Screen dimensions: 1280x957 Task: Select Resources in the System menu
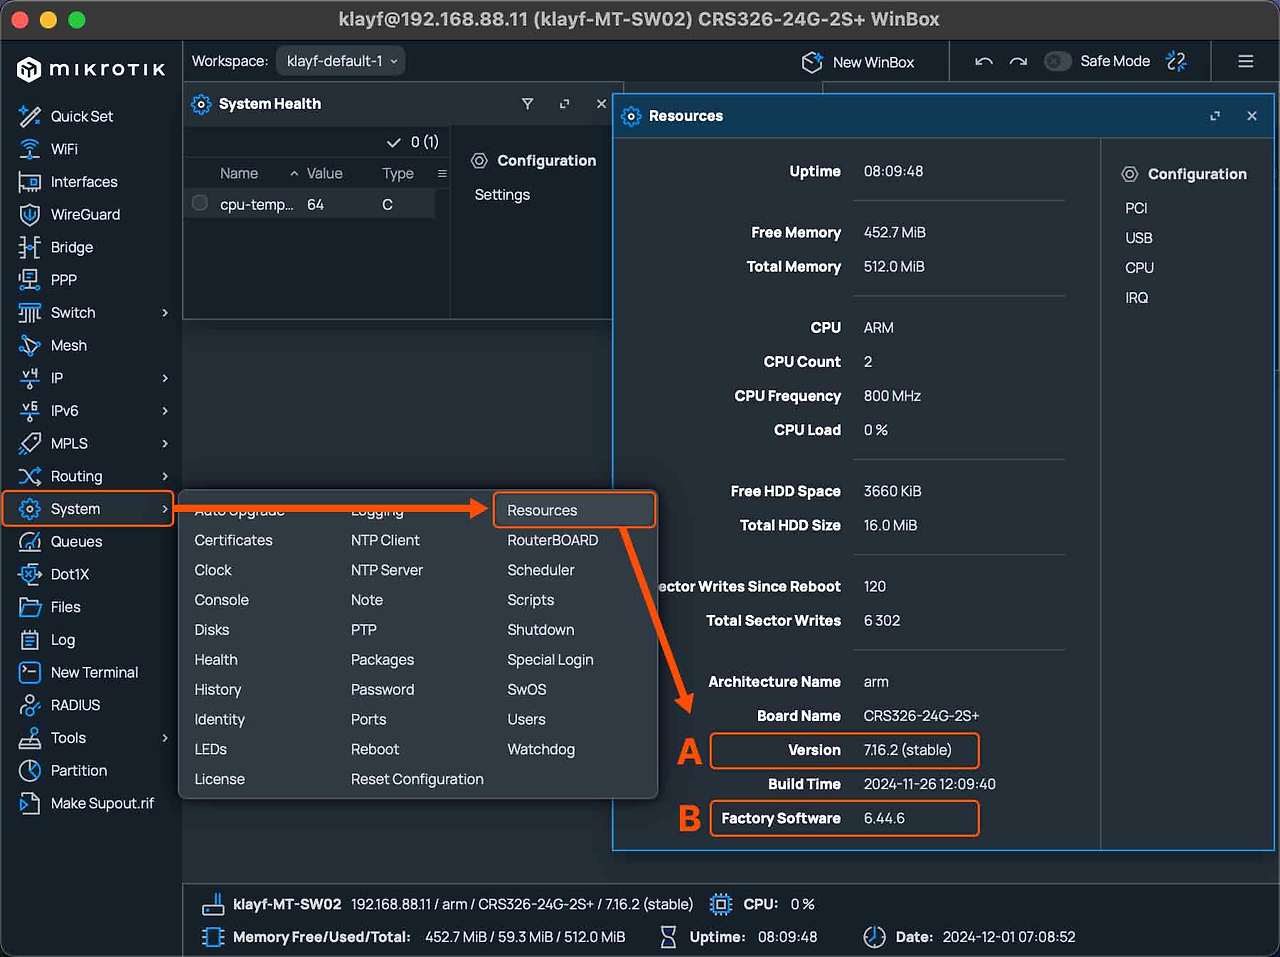click(542, 510)
